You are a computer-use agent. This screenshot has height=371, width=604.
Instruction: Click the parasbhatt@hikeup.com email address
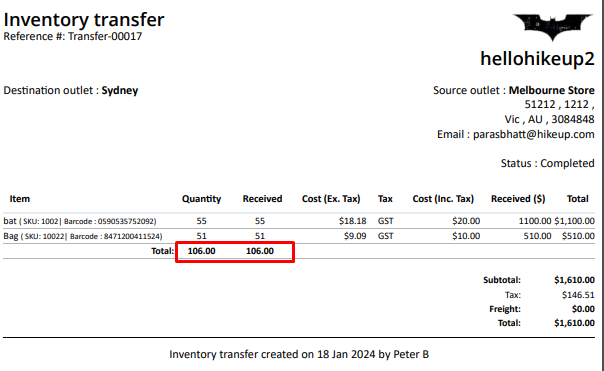coord(534,134)
